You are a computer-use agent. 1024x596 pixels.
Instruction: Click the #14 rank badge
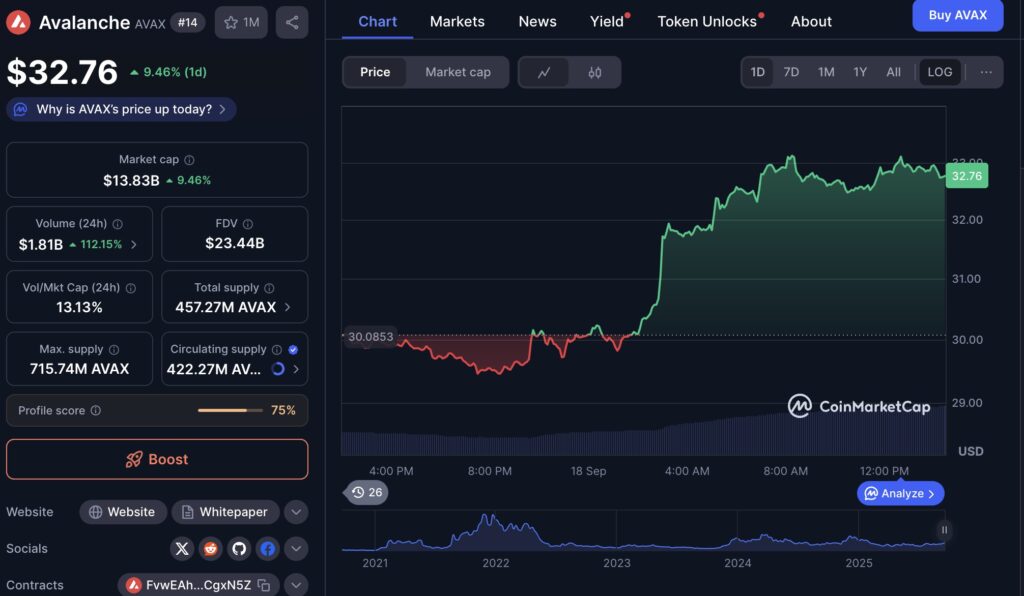coord(187,23)
